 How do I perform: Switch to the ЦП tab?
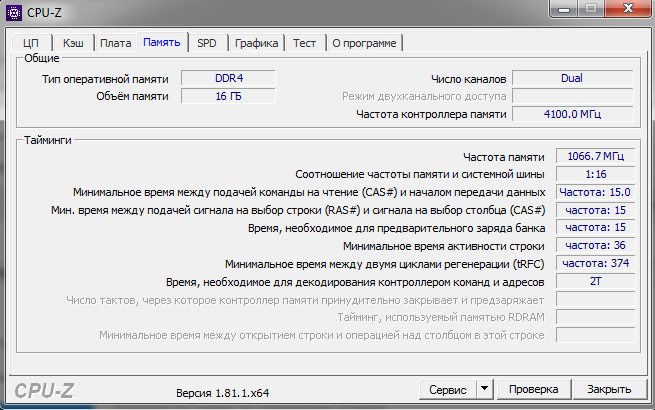click(31, 43)
